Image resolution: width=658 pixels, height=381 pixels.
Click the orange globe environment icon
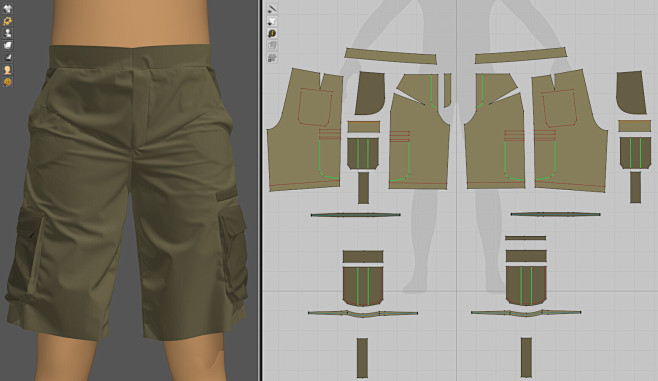pos(8,81)
